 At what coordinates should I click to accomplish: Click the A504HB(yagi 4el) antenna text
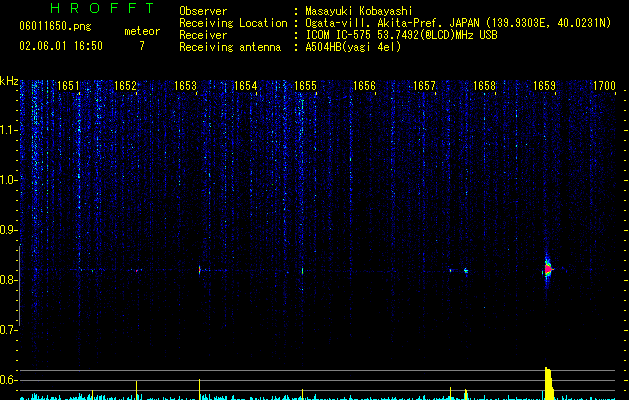click(353, 47)
